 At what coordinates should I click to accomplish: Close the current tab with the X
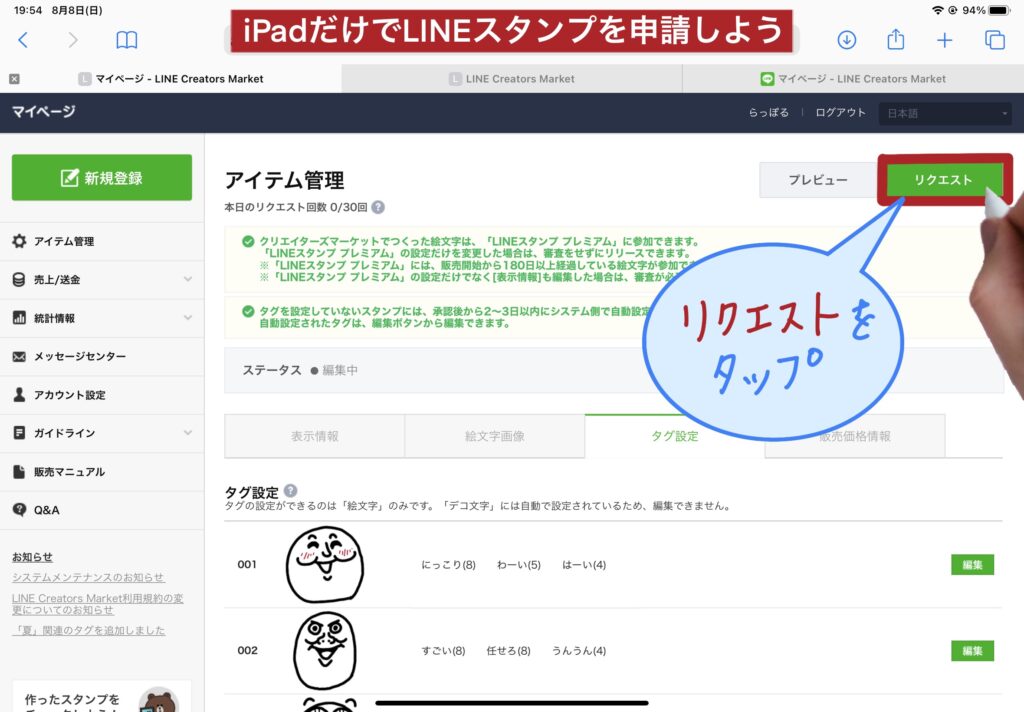point(14,79)
